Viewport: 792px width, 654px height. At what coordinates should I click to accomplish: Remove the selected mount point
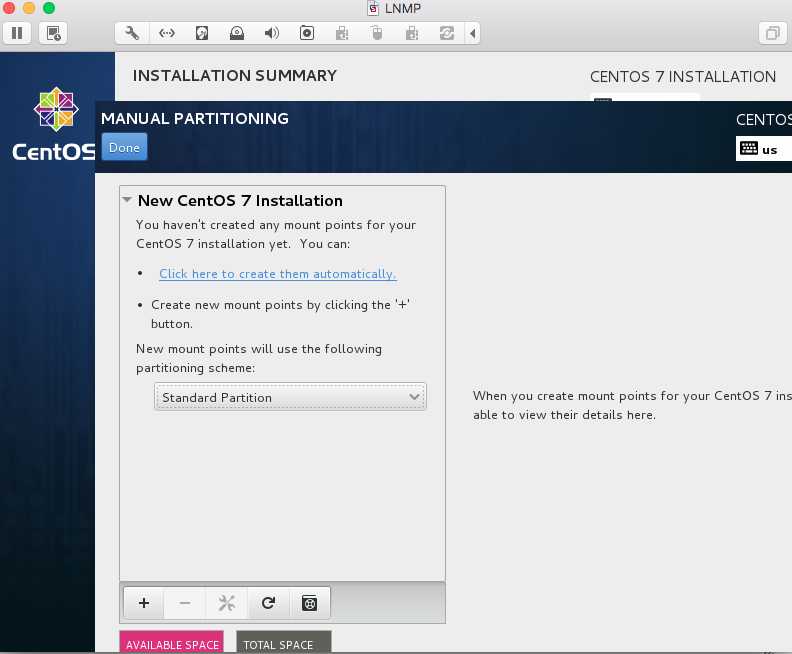tap(185, 602)
